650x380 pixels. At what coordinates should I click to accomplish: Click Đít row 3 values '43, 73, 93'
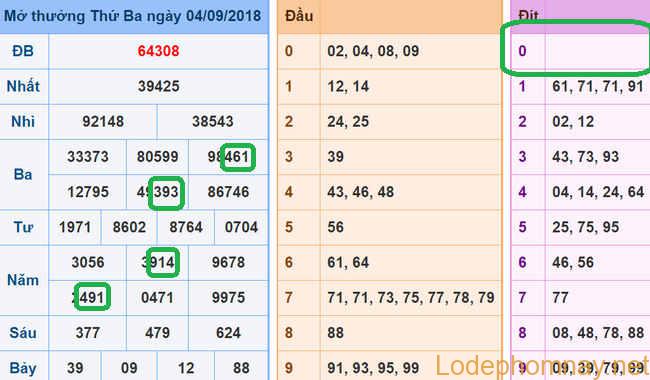tap(585, 157)
